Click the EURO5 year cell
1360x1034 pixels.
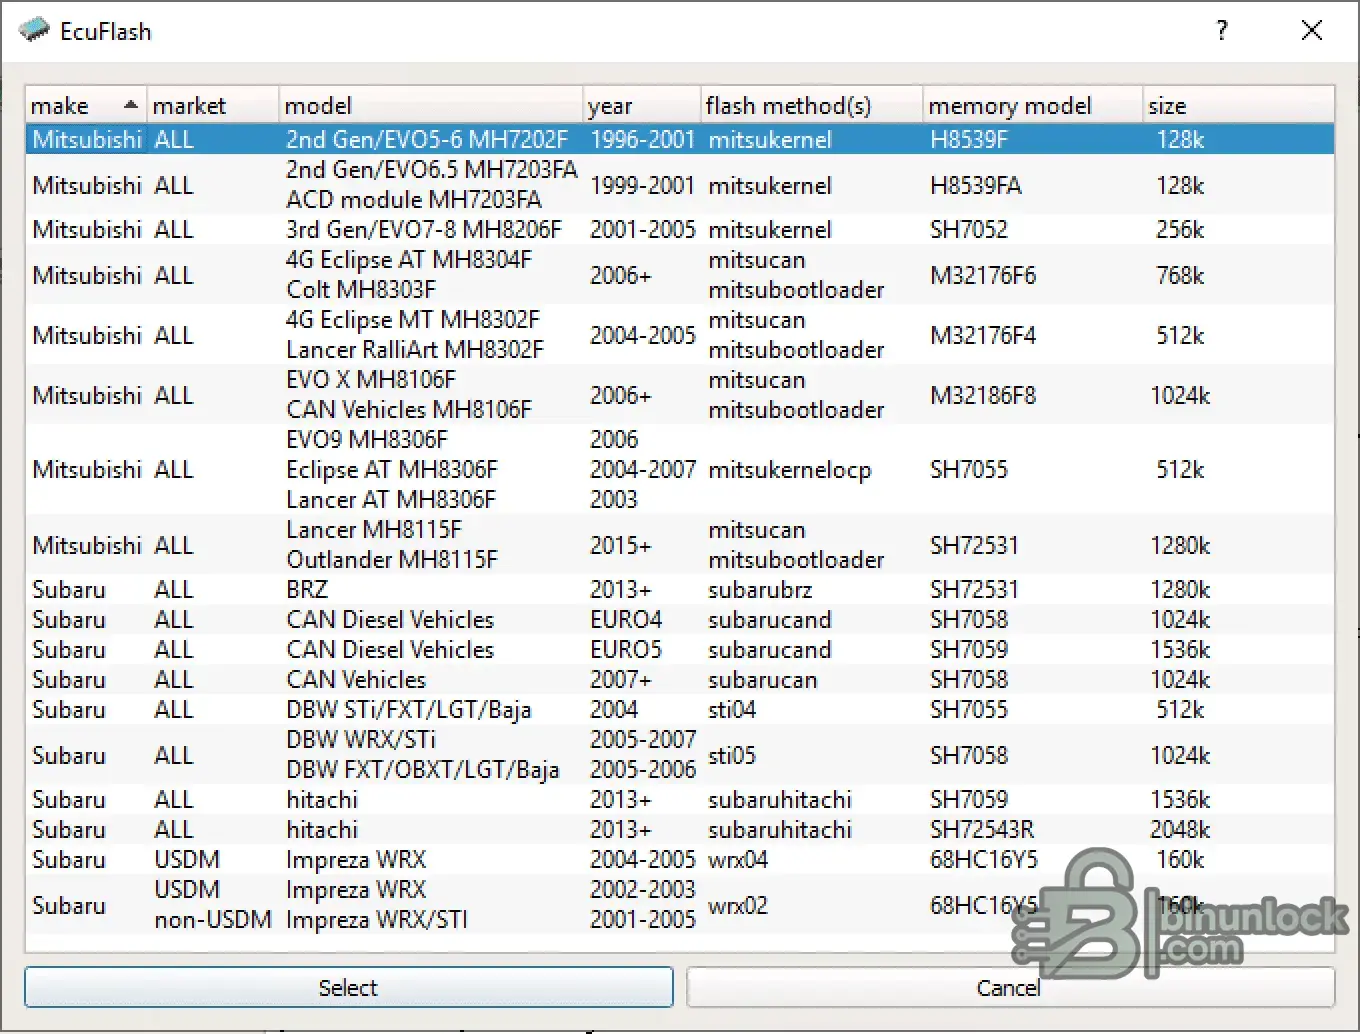click(626, 649)
